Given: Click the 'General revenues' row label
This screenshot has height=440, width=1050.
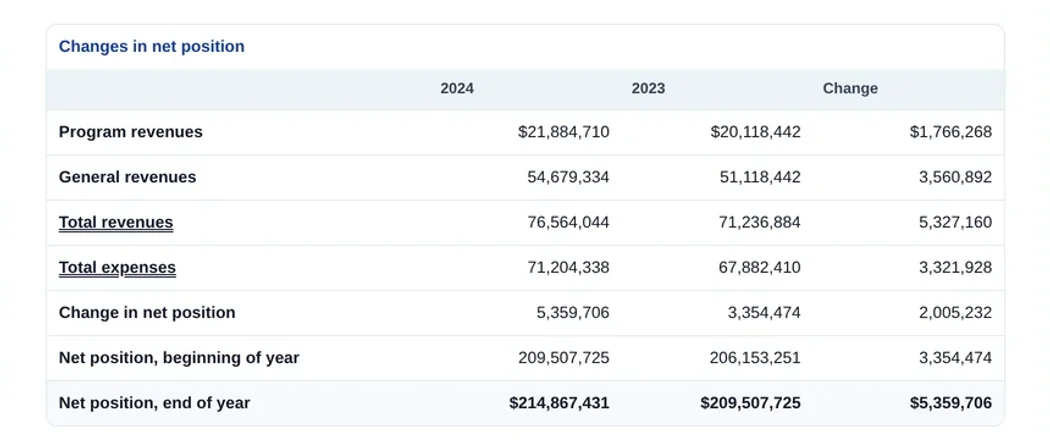Looking at the screenshot, I should [127, 177].
